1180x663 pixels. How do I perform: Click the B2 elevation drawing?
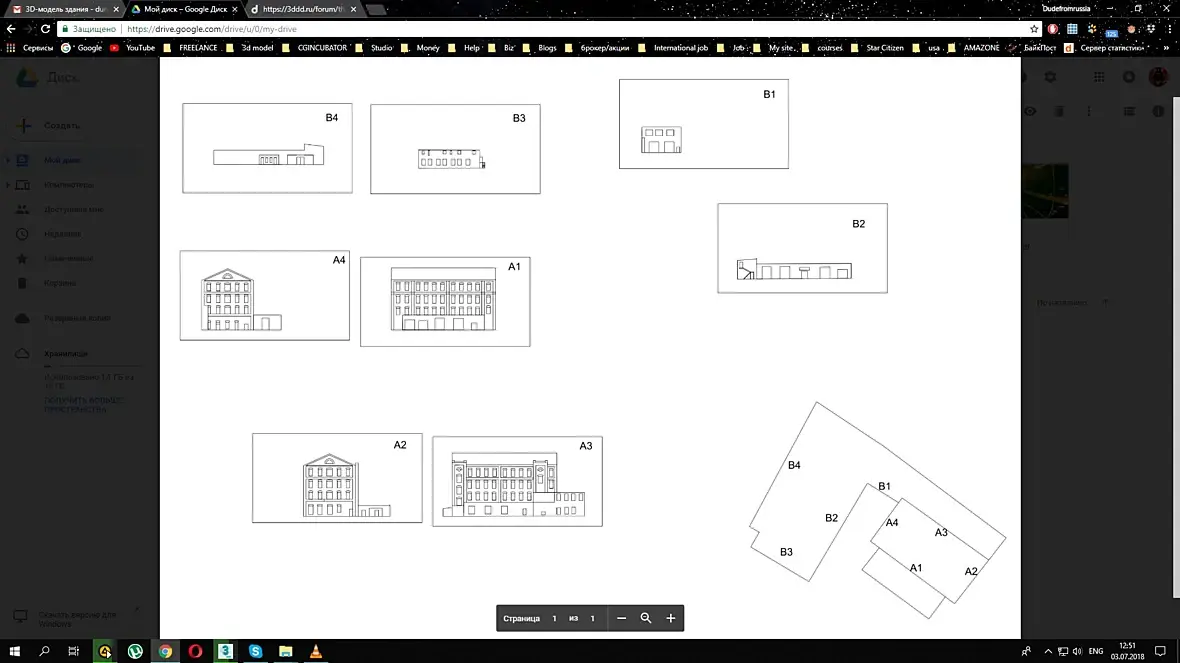802,248
